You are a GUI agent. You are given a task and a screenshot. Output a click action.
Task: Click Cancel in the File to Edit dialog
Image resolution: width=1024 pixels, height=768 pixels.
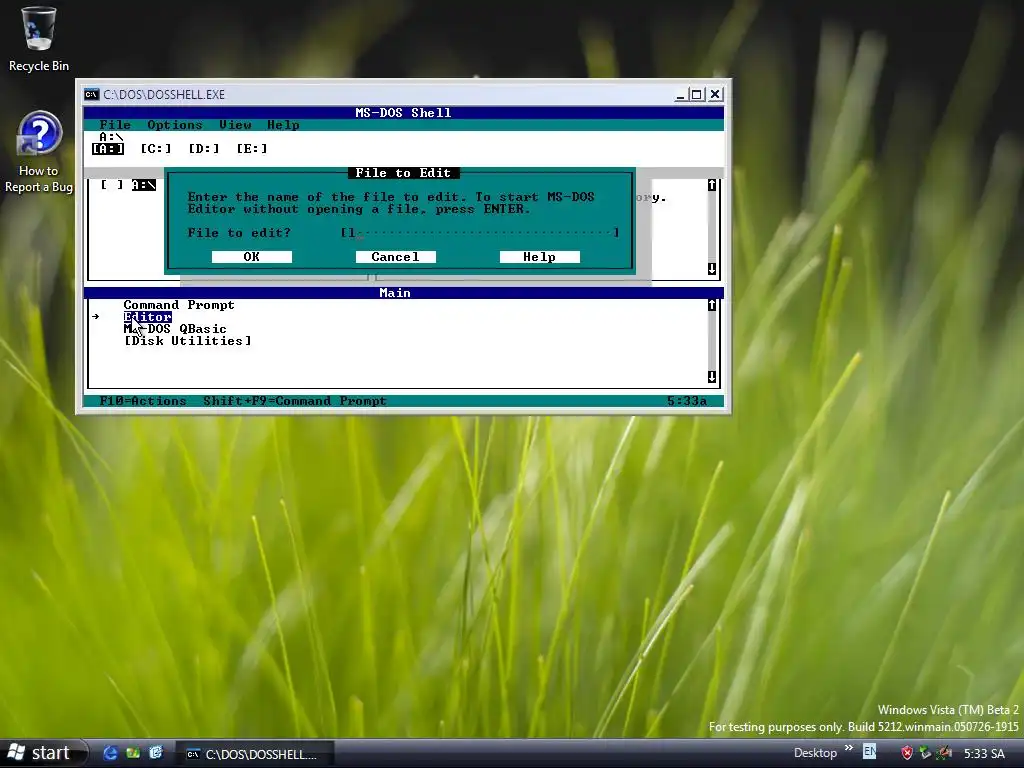click(395, 257)
